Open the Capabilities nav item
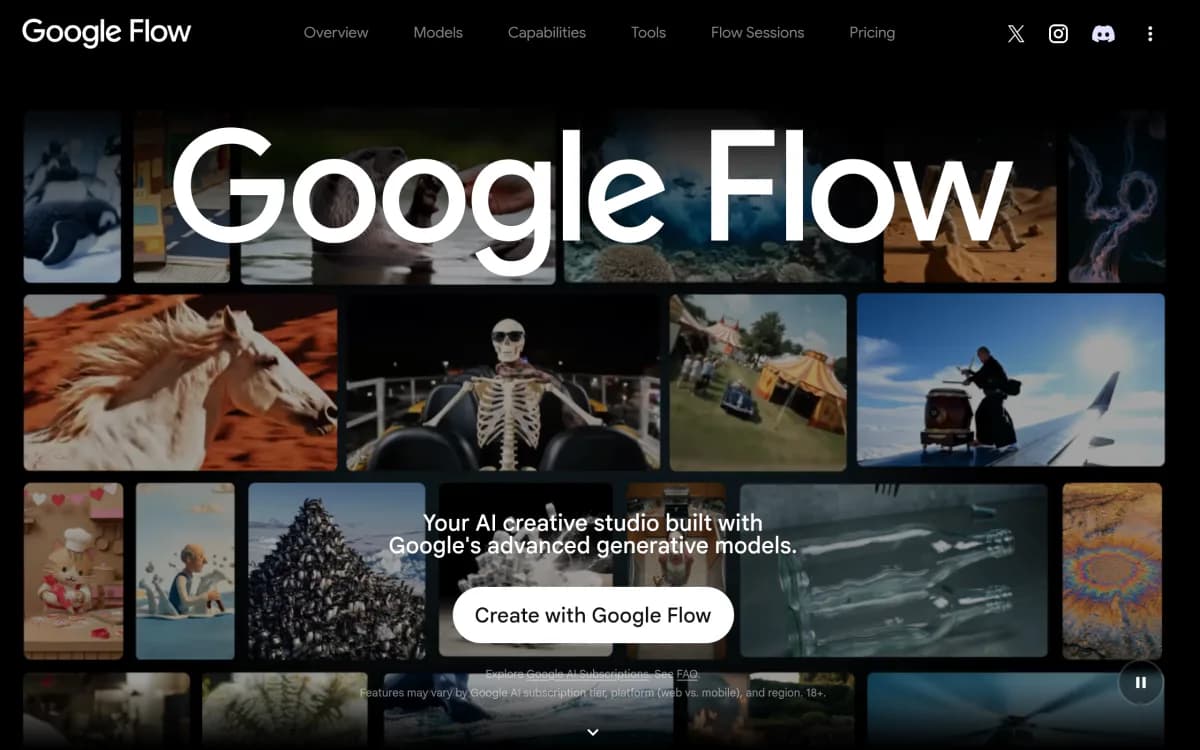 (547, 33)
